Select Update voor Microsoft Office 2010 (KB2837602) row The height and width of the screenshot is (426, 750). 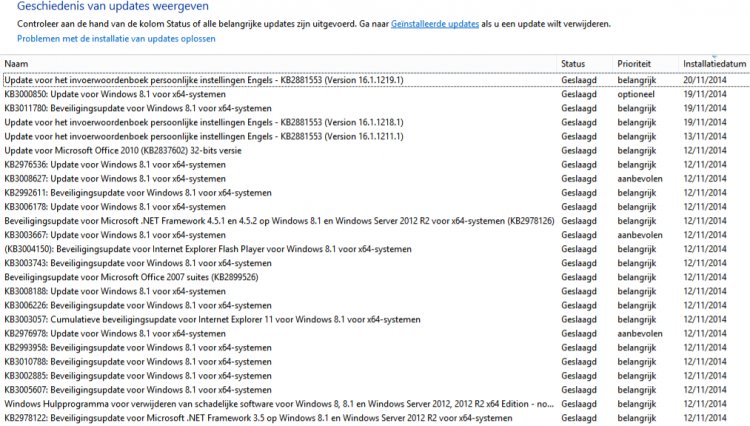(x=375, y=151)
